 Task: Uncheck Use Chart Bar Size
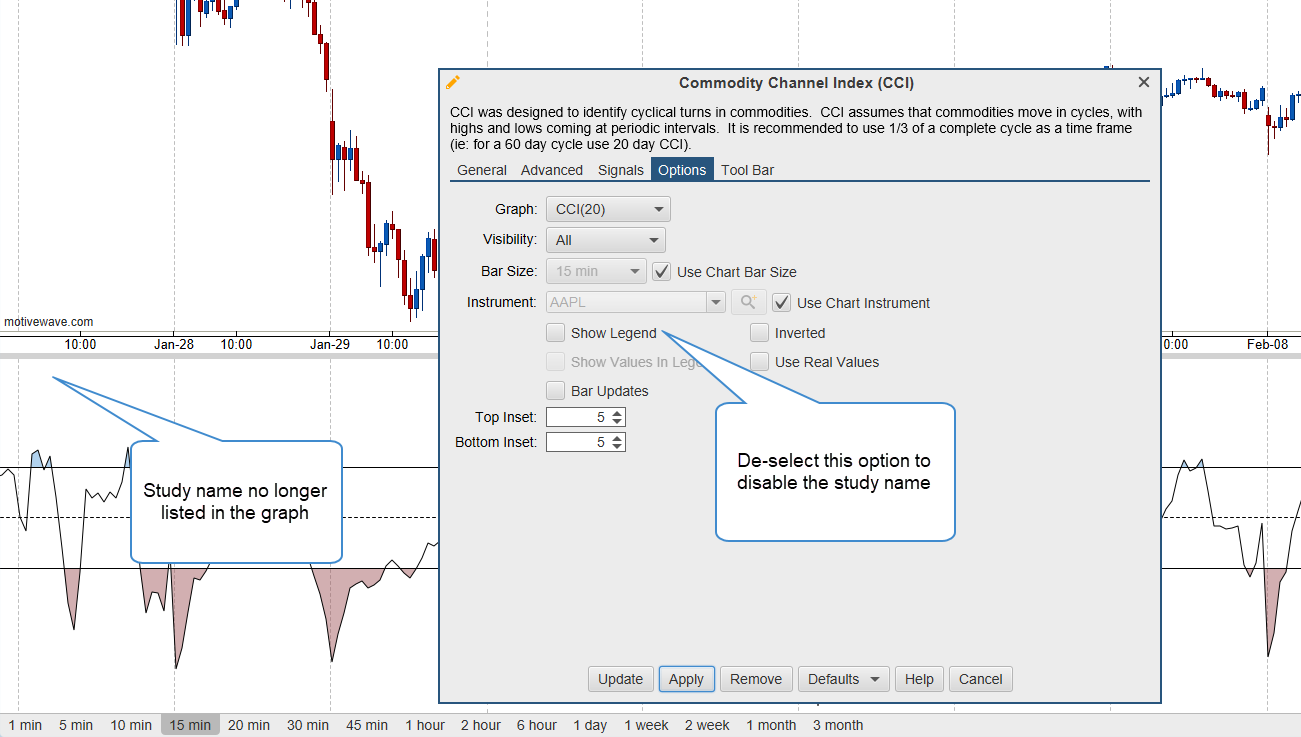[661, 271]
